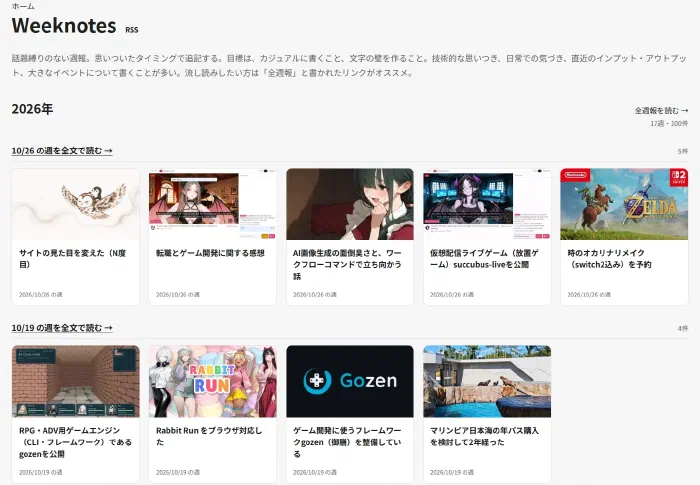This screenshot has width=700, height=485.
Task: Open the マリンピア日本海の年パス article title
Action: [x=484, y=436]
